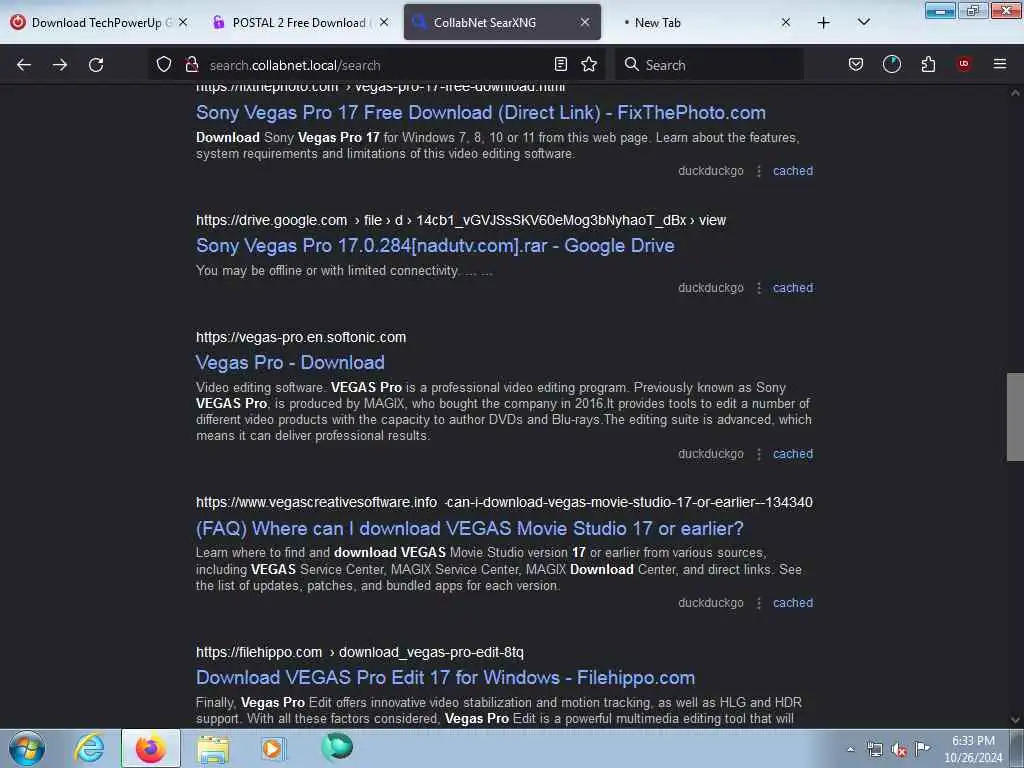Click the https://drive.google.com URL breadcrumb text
1024x768 pixels.
460,221
